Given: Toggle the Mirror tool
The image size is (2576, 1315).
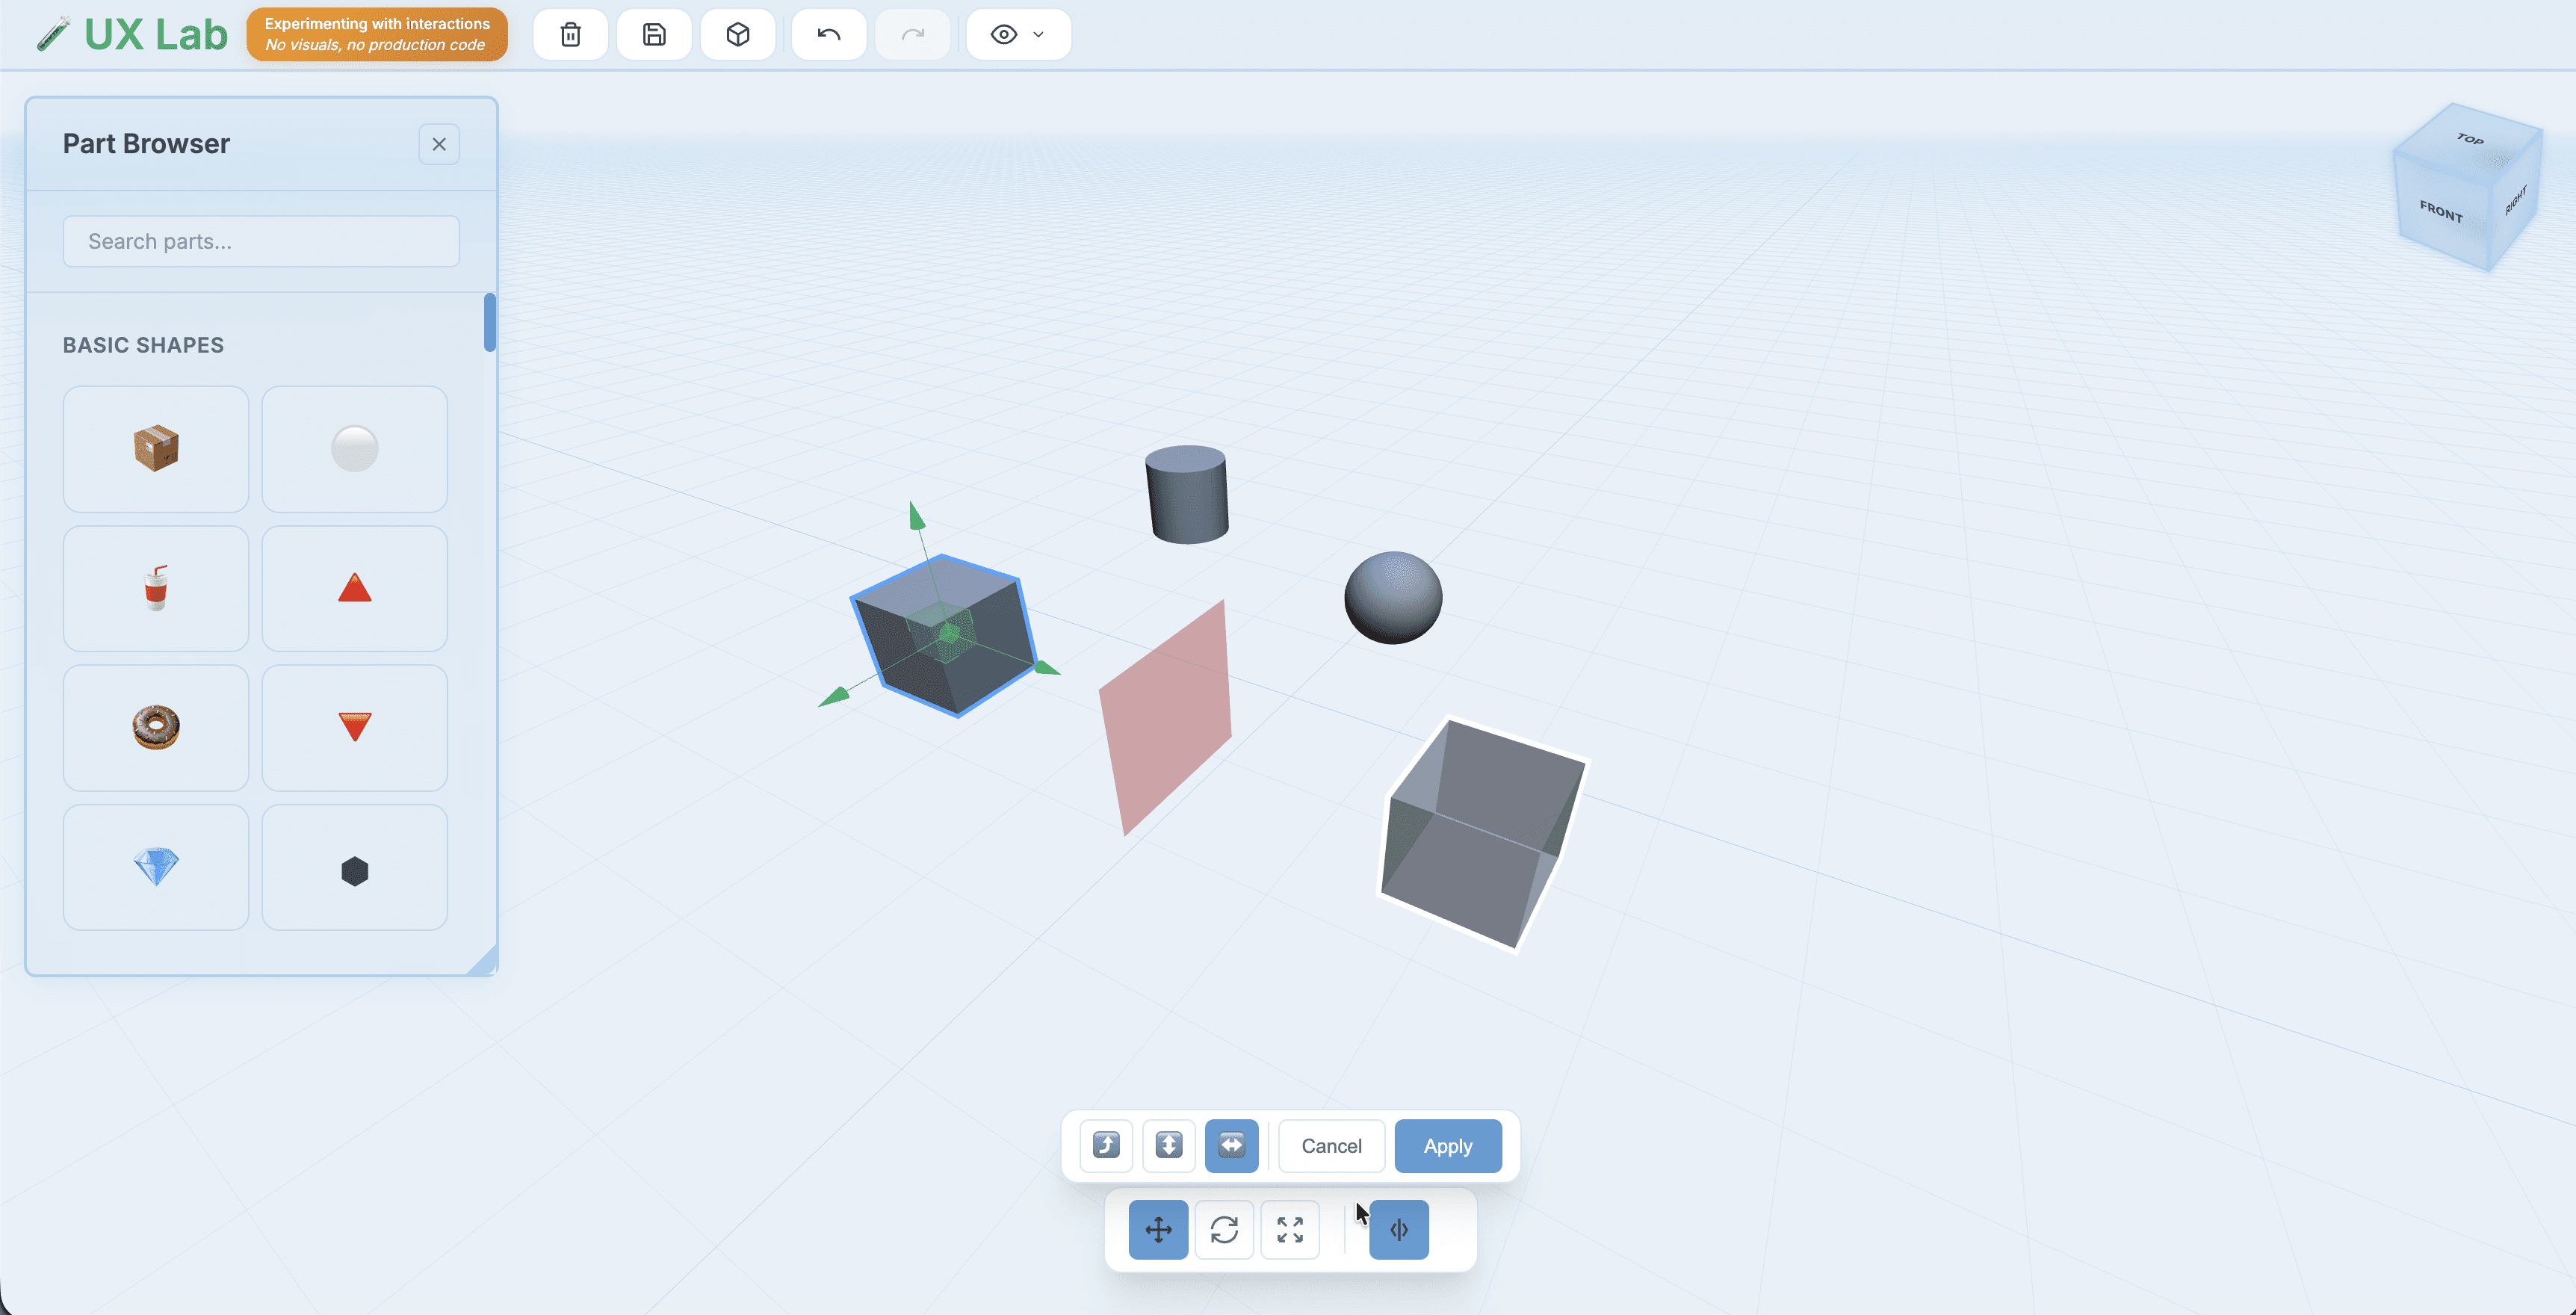Looking at the screenshot, I should (x=1398, y=1229).
